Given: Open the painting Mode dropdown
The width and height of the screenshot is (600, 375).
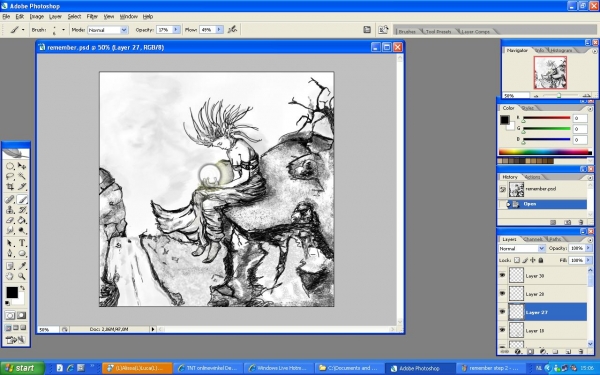Looking at the screenshot, I should point(108,29).
